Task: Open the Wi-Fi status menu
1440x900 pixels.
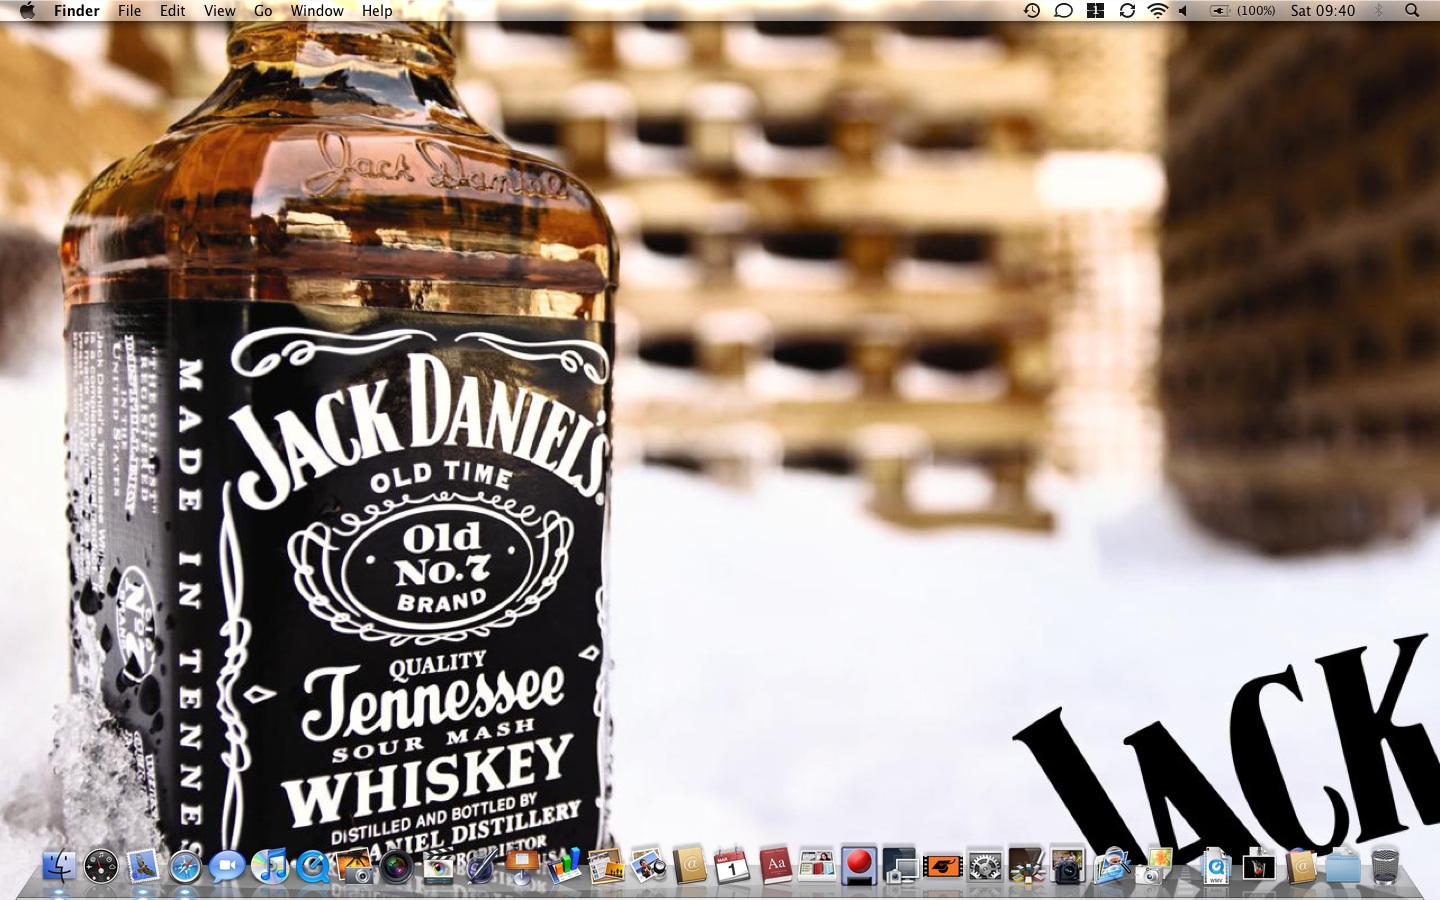Action: [1158, 11]
